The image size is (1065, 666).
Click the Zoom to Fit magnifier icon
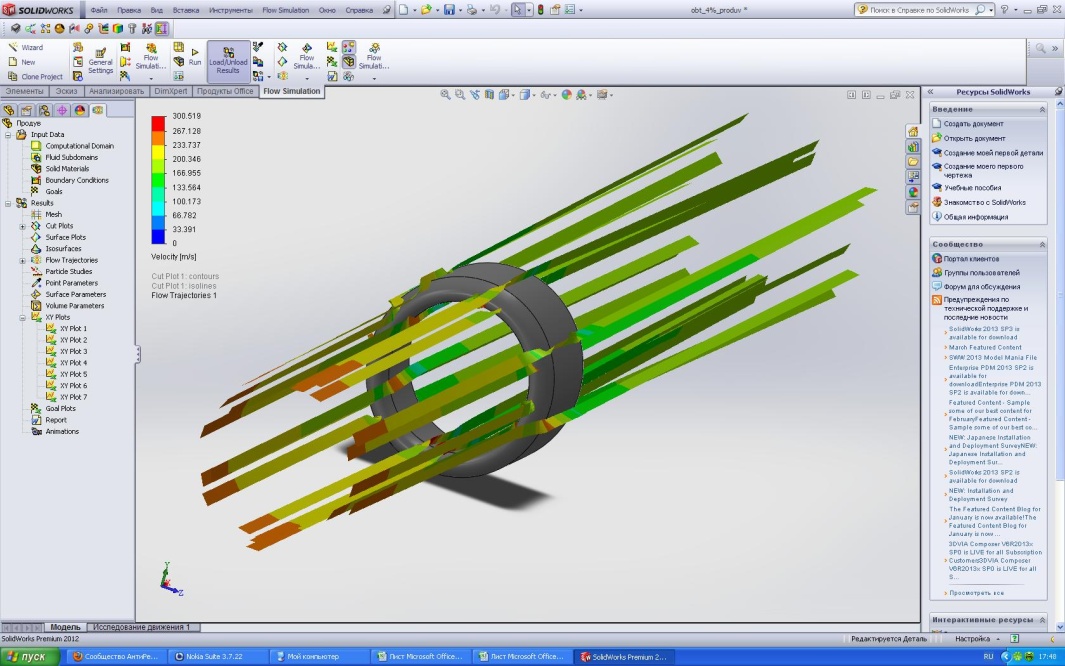pyautogui.click(x=446, y=95)
